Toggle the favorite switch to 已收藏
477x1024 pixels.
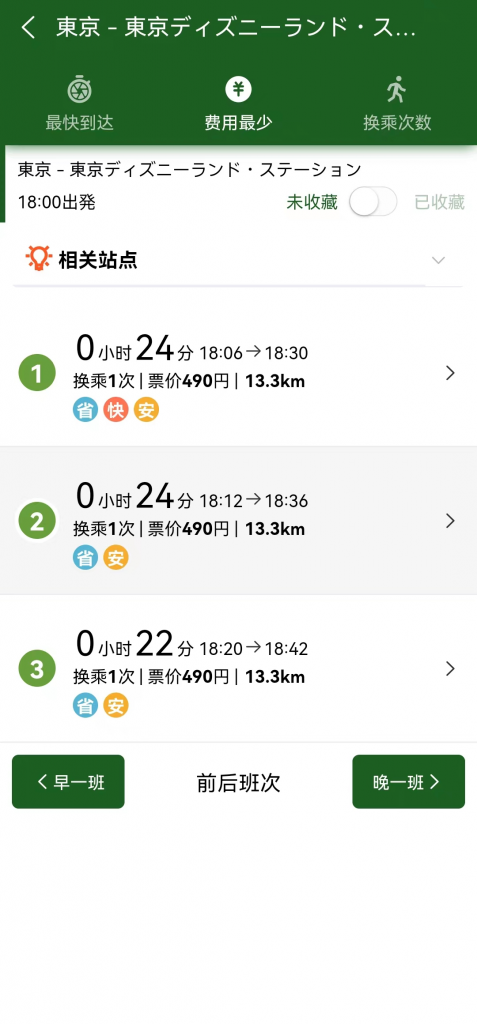point(372,202)
